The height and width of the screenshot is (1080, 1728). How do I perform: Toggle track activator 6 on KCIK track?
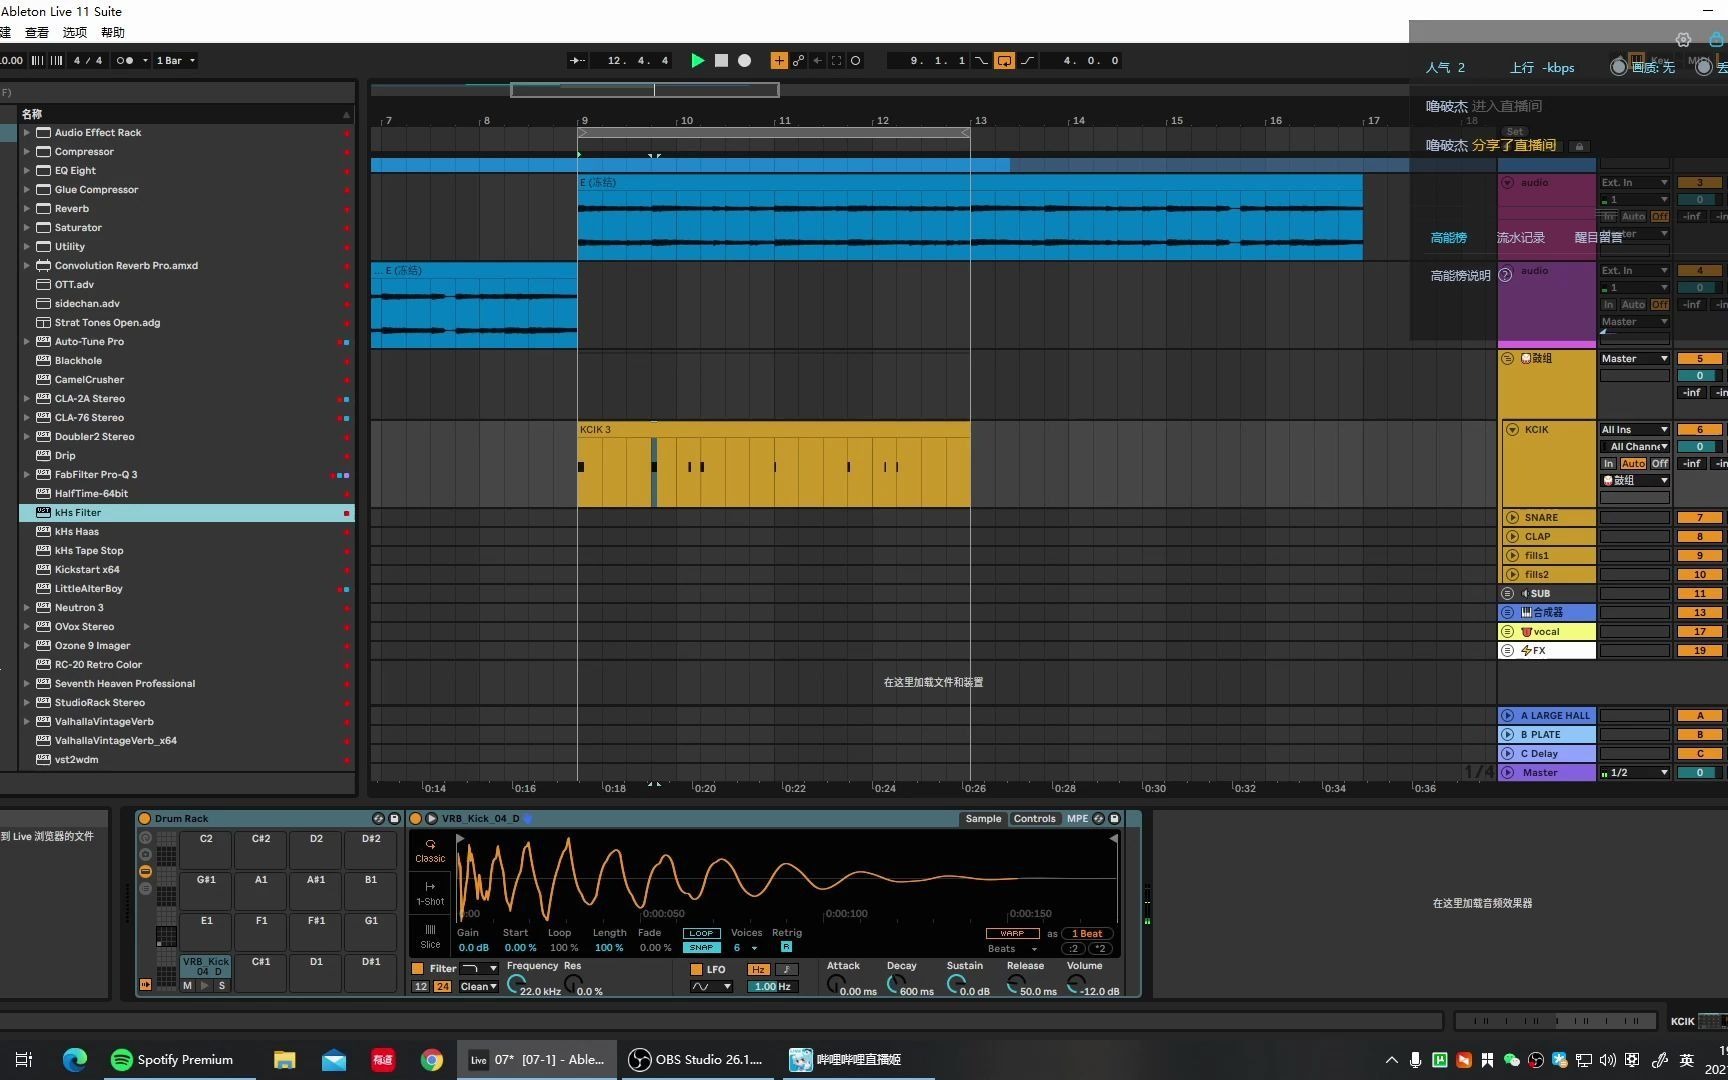click(x=1699, y=430)
